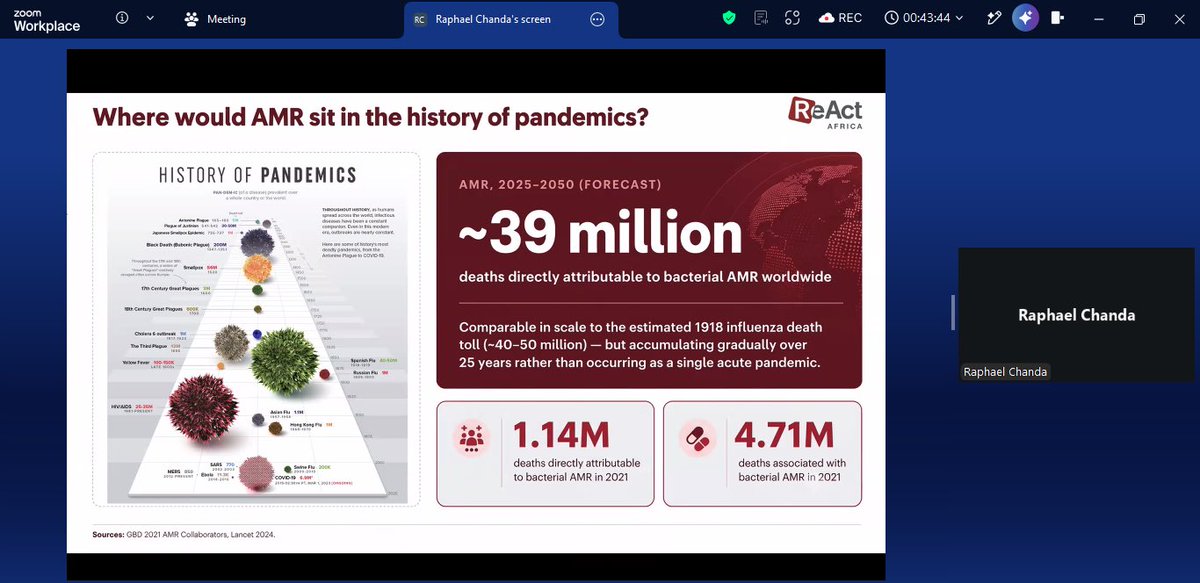
Task: Click the Zoom Workplace logo
Action: 46,19
